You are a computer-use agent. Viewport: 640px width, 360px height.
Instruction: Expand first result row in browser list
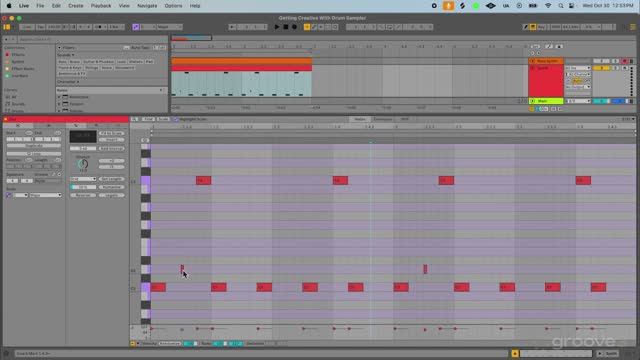click(59, 97)
